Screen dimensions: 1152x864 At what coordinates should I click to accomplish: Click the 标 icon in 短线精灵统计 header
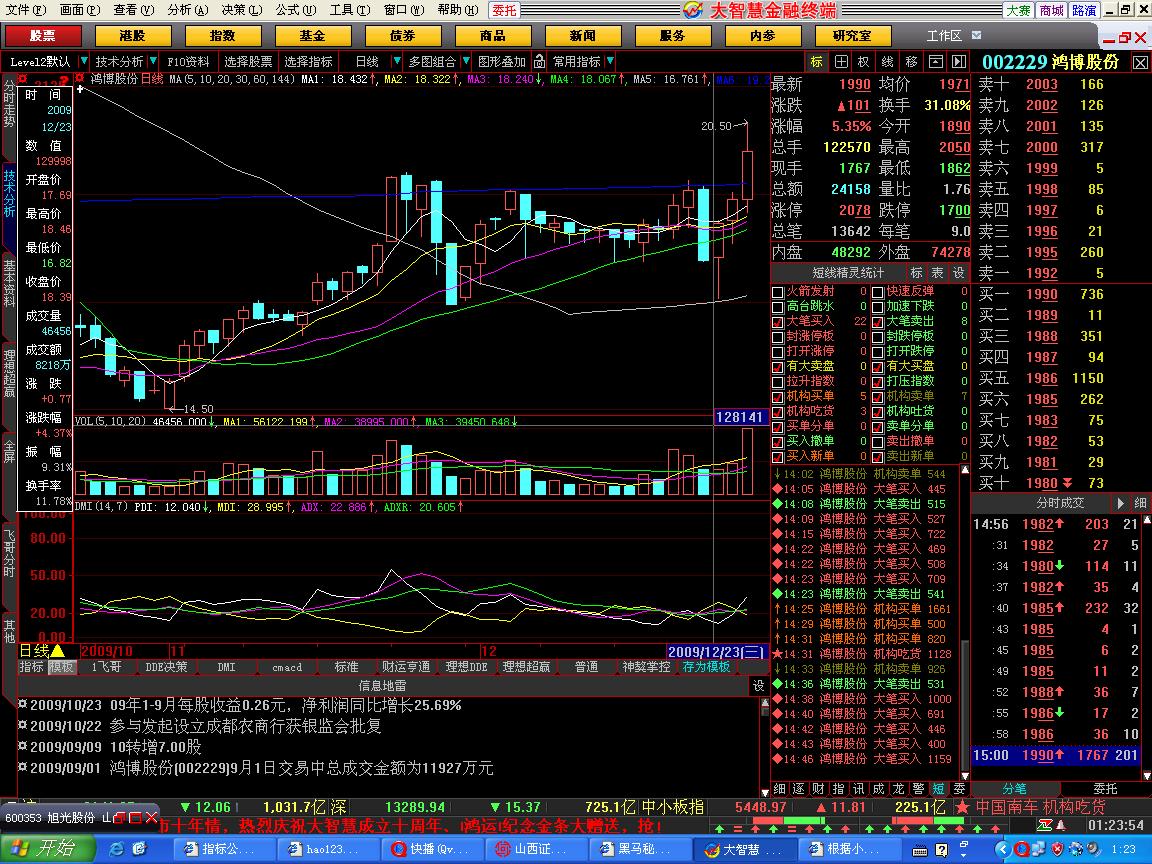point(916,273)
